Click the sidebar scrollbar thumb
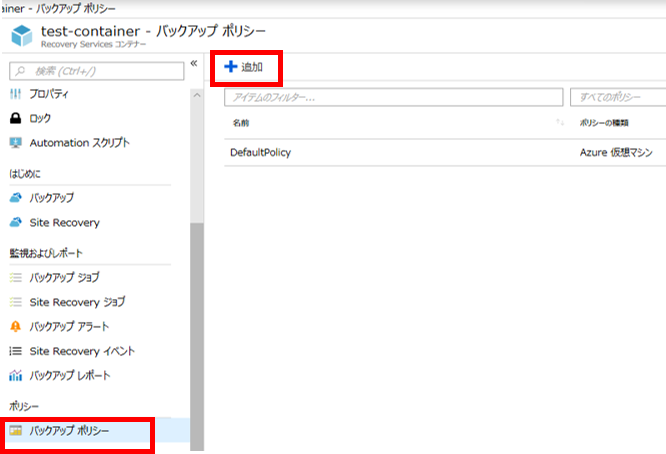The height and width of the screenshot is (454, 666). tap(197, 336)
